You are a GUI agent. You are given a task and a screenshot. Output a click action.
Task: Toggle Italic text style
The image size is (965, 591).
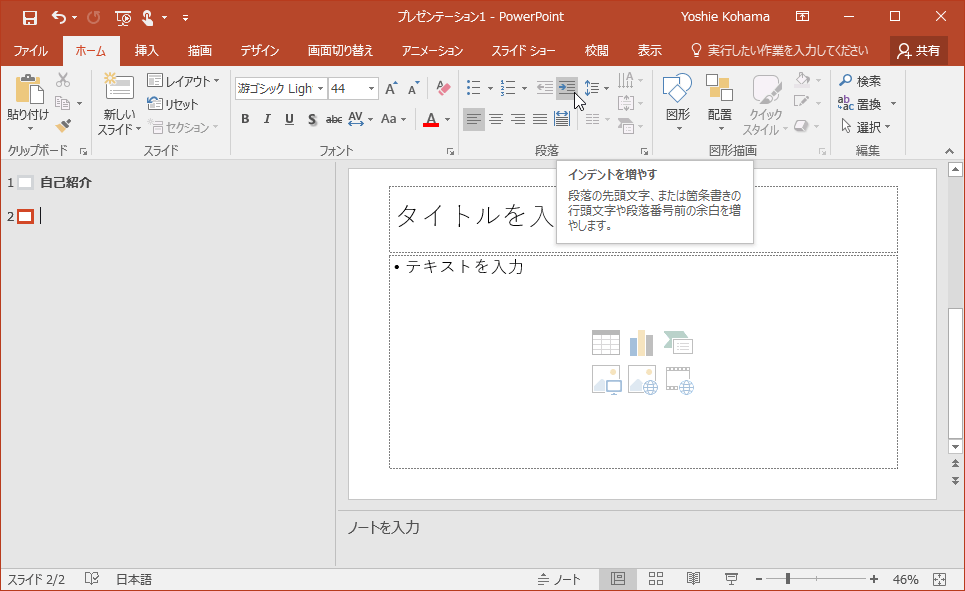[267, 119]
